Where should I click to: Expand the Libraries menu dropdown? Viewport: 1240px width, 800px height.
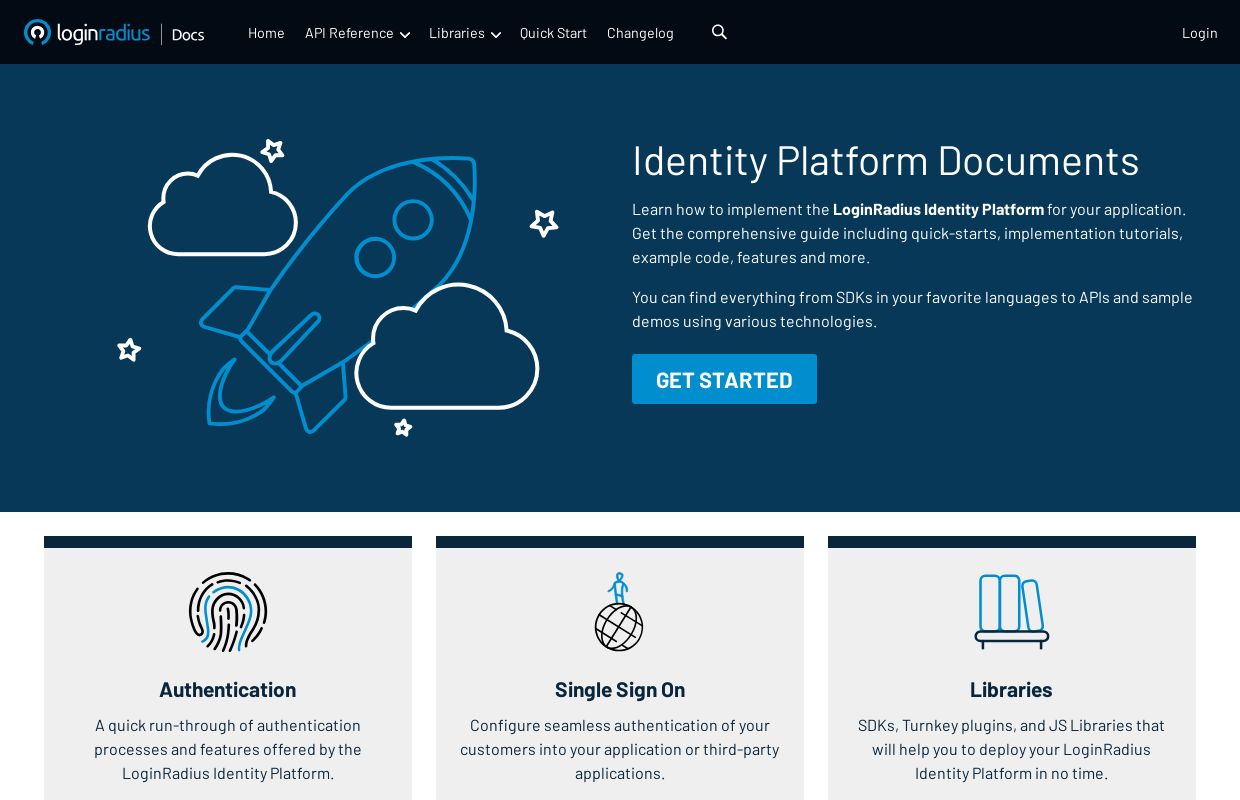(x=465, y=33)
